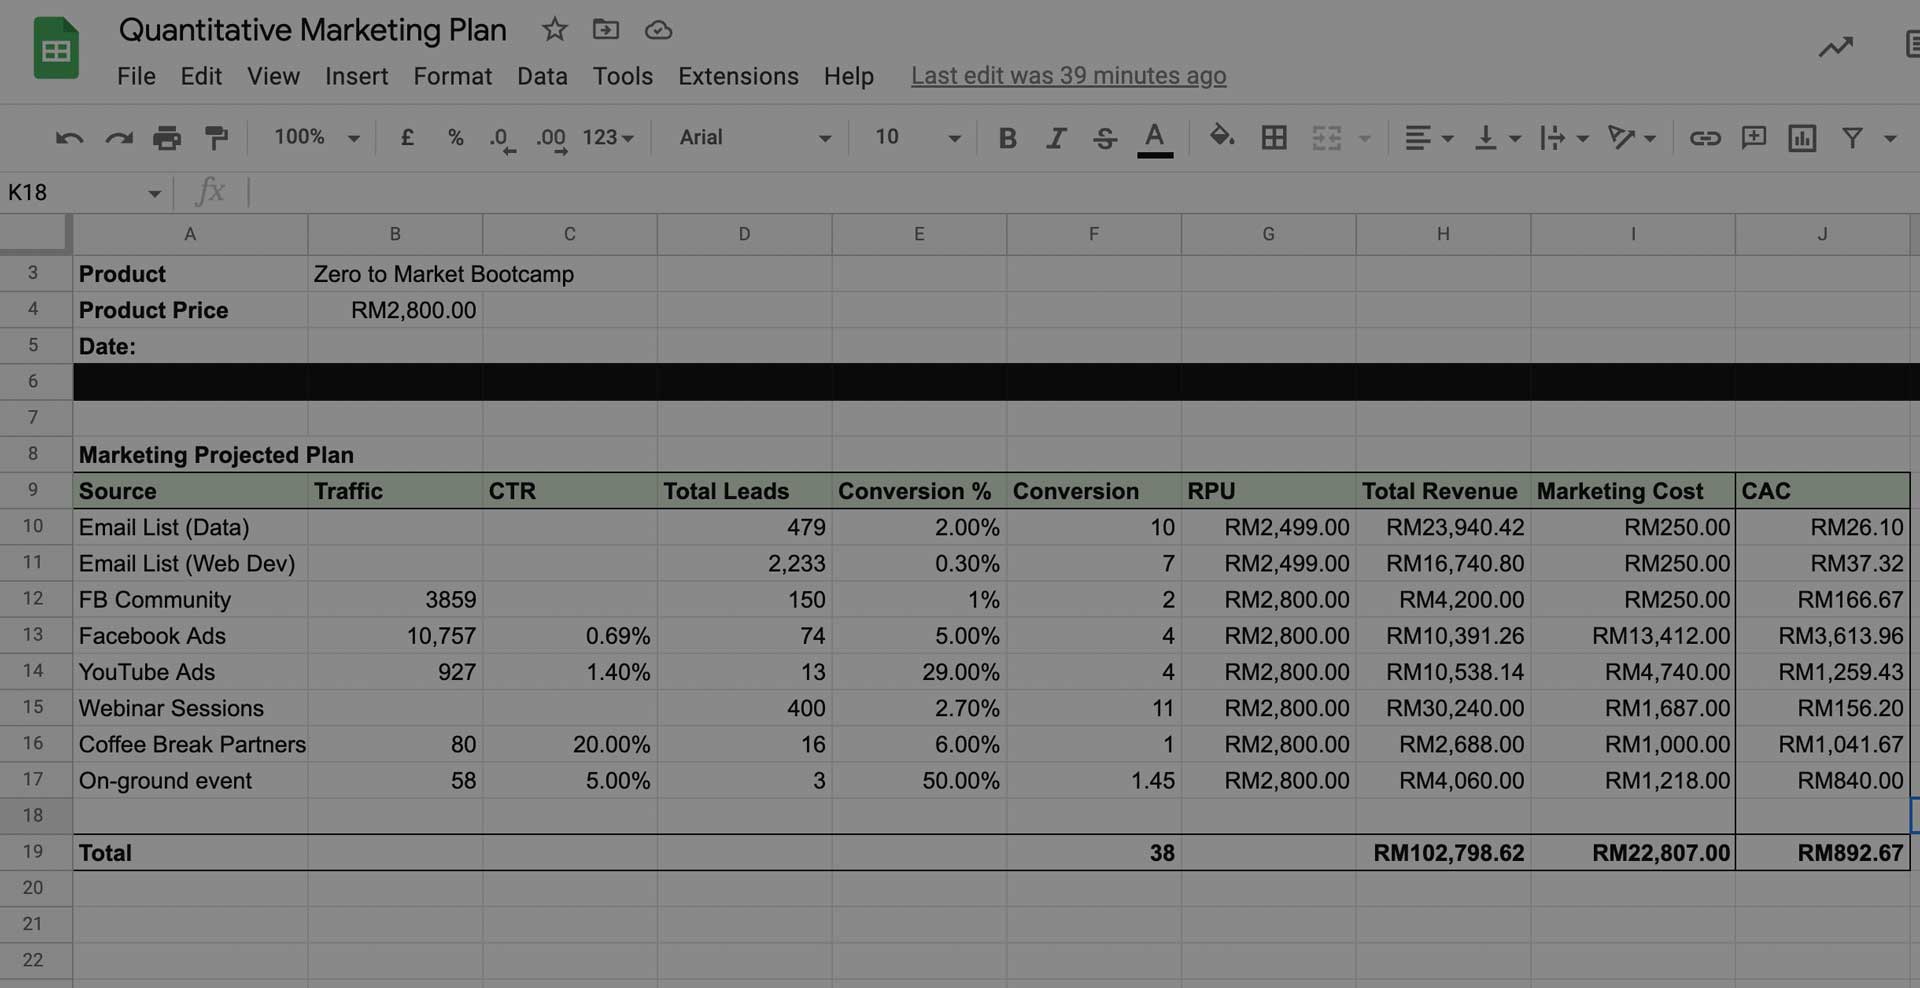Insert a chart from the toolbar
The height and width of the screenshot is (988, 1920).
tap(1802, 137)
